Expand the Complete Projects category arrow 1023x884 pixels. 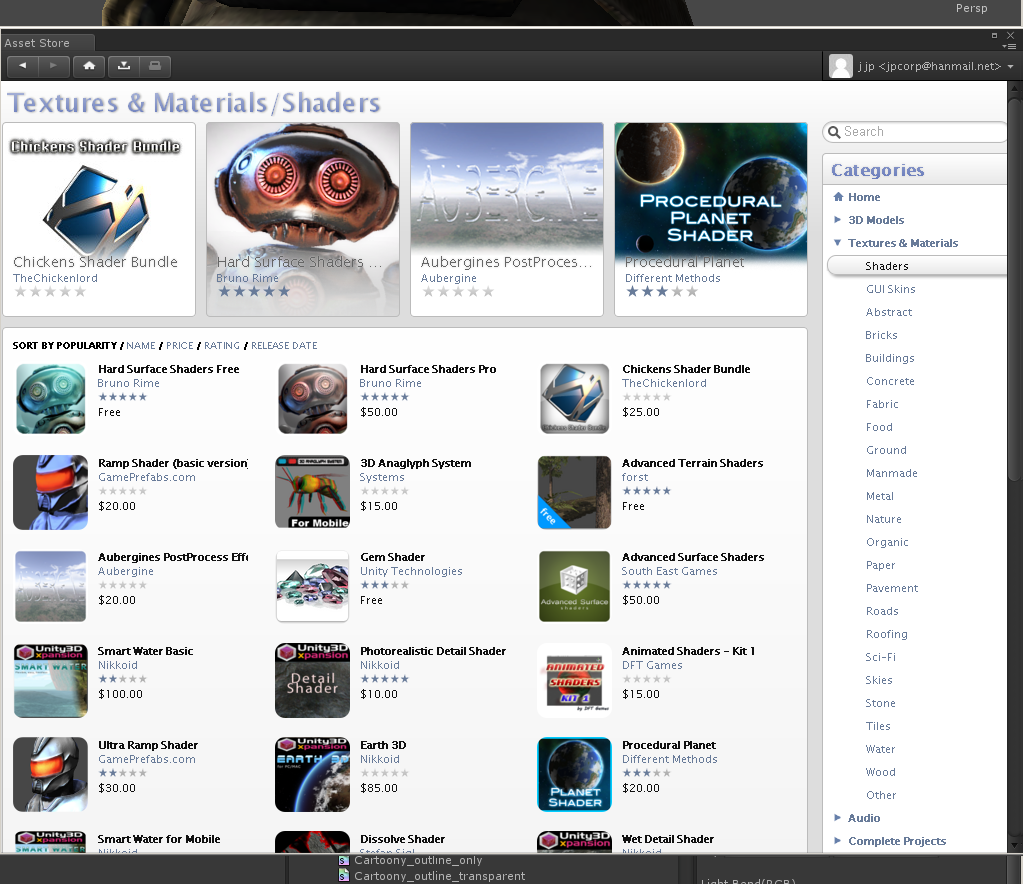838,840
